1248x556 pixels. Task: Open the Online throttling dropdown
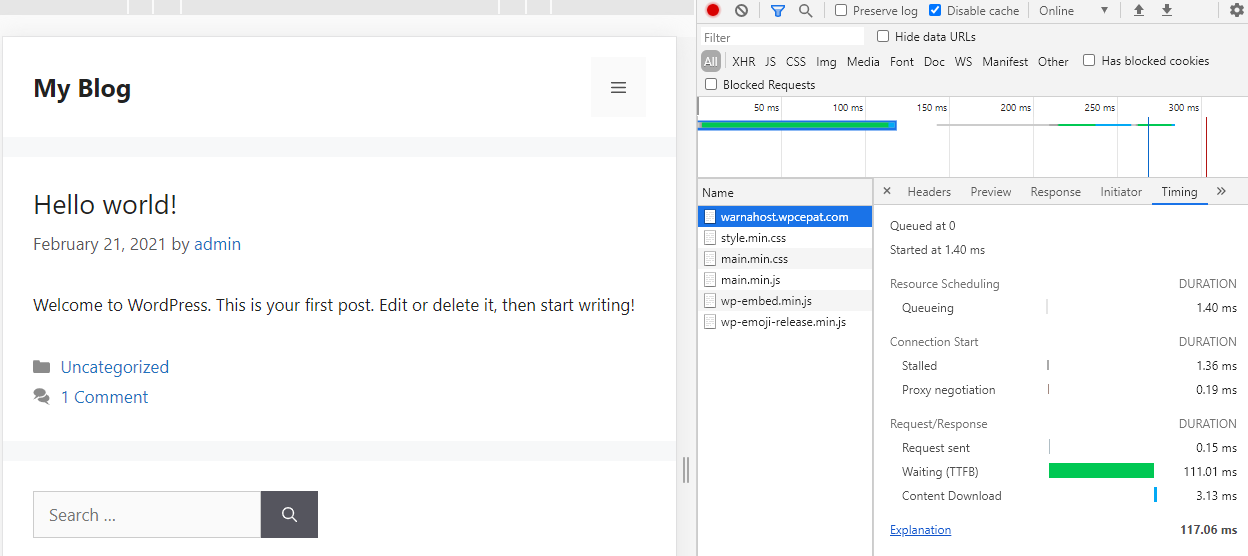1074,11
